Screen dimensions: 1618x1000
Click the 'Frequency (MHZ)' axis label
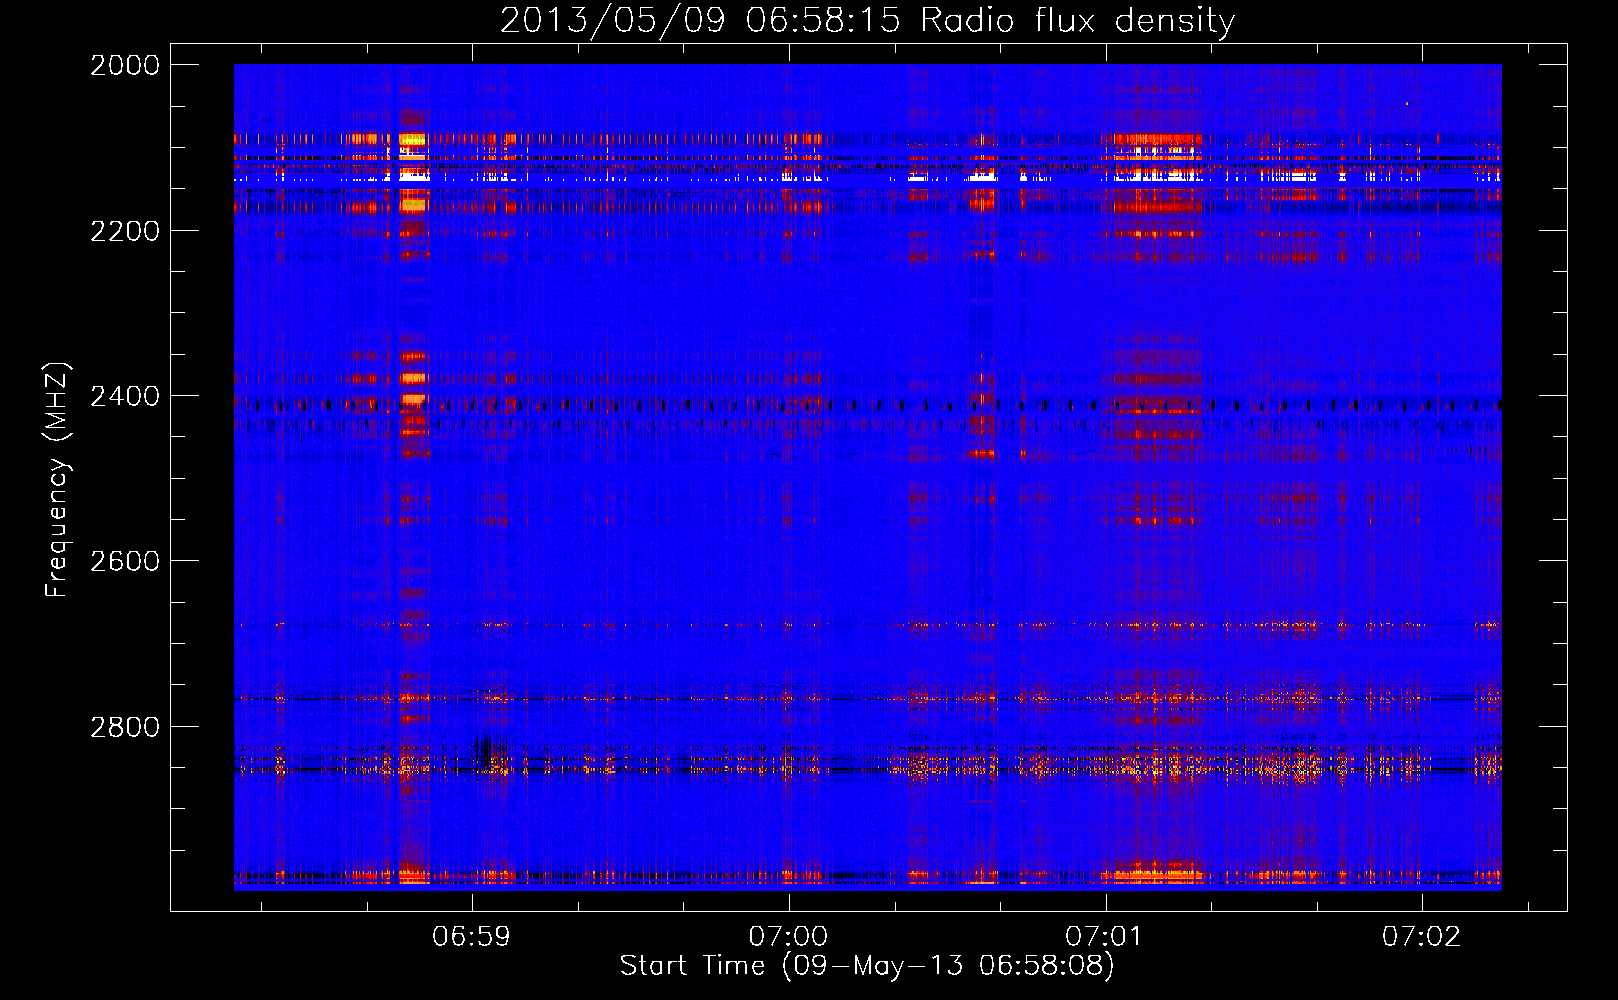point(58,480)
